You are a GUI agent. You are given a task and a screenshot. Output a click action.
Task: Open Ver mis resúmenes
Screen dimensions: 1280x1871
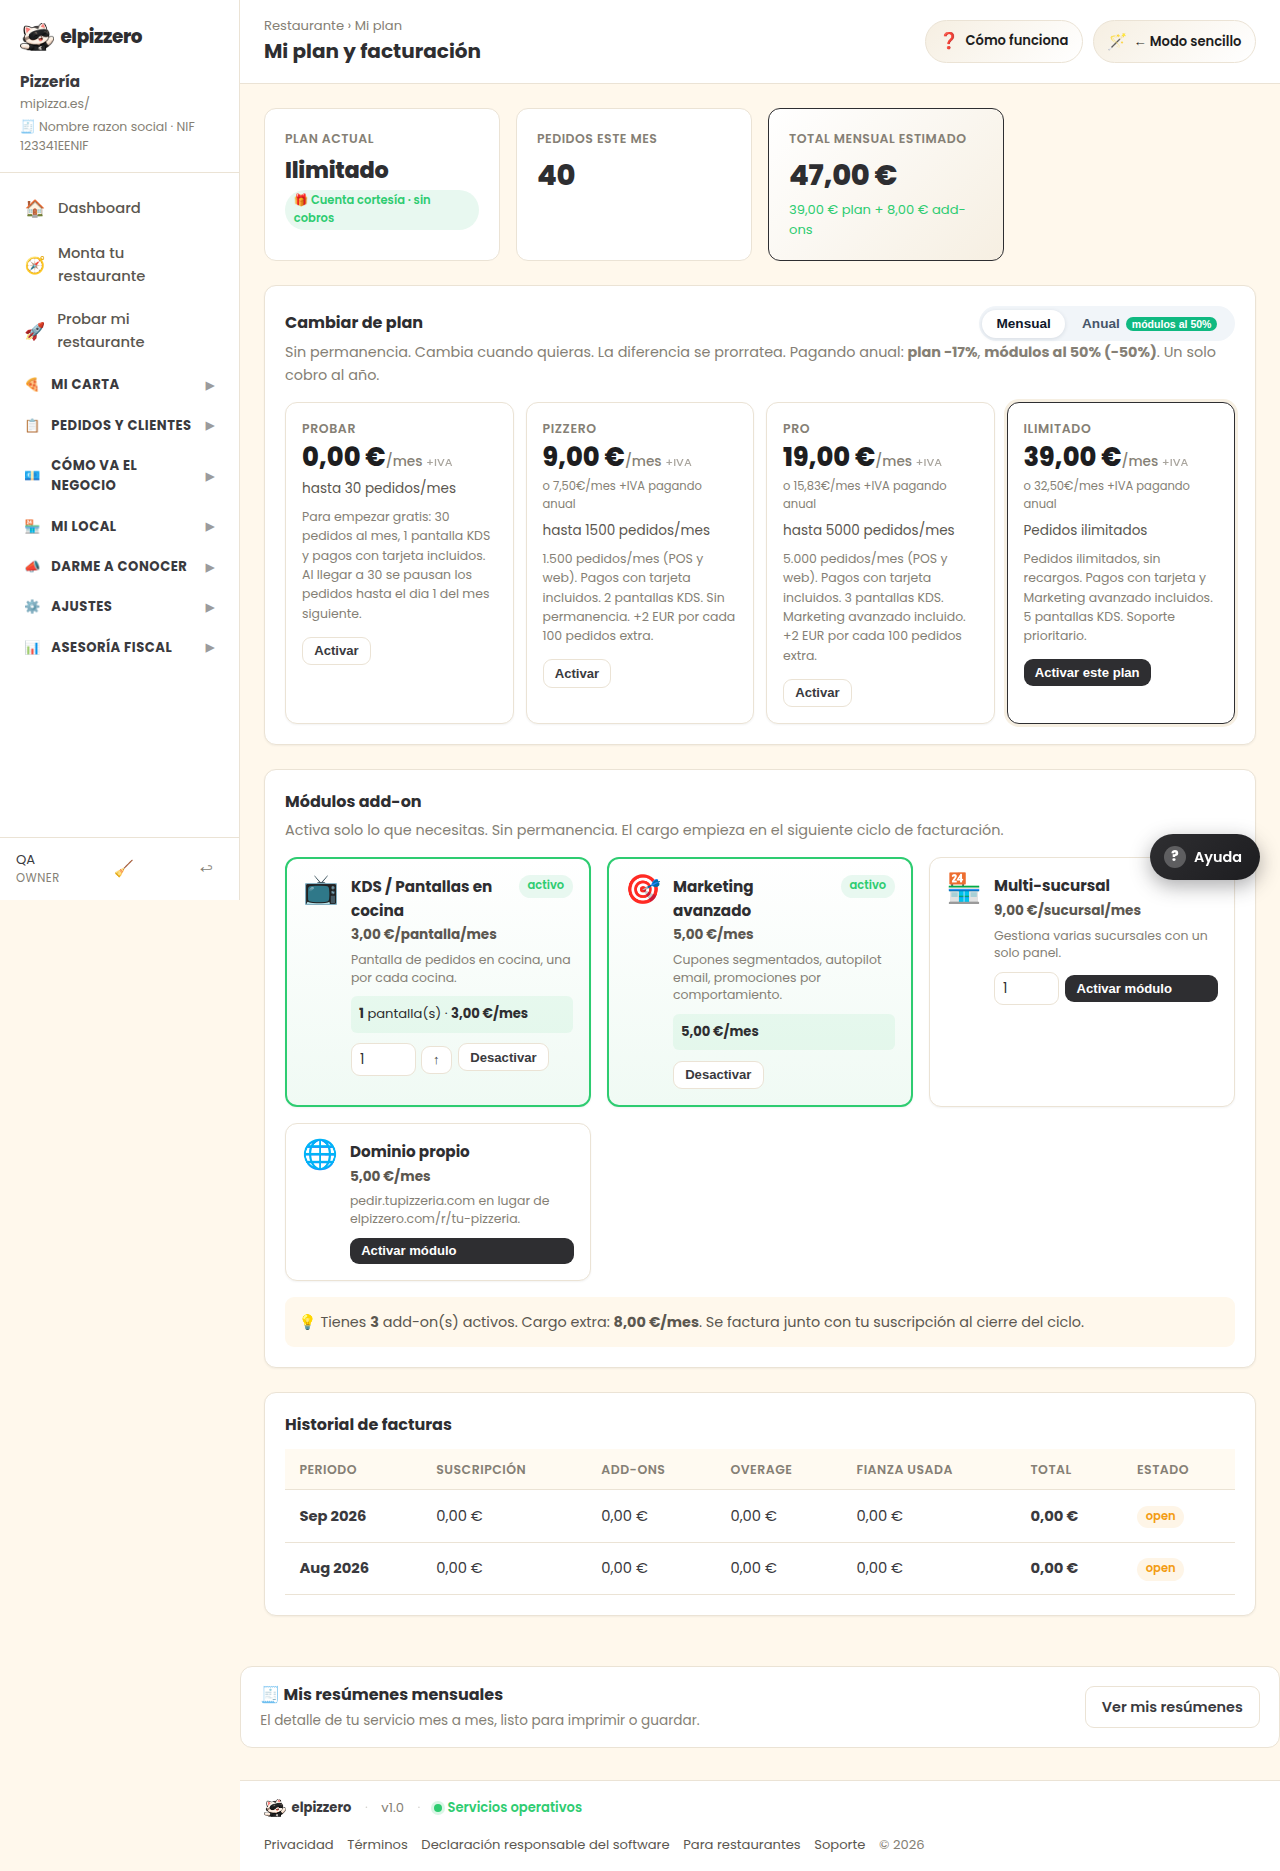pos(1172,1707)
